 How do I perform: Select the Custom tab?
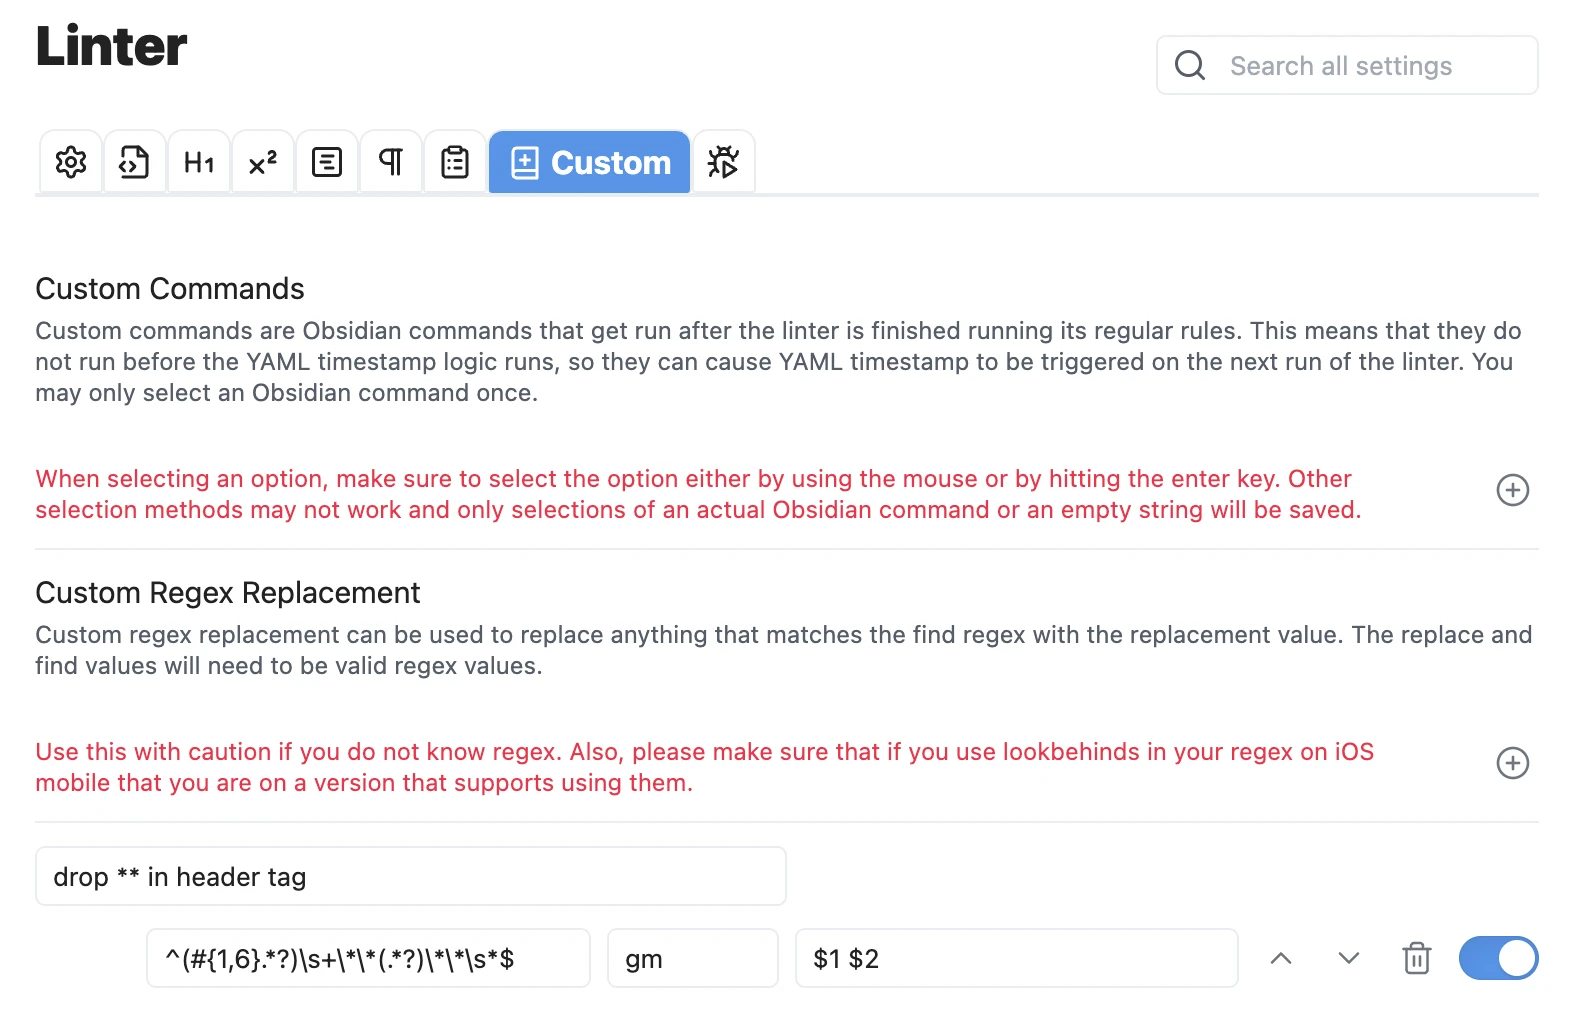coord(590,162)
